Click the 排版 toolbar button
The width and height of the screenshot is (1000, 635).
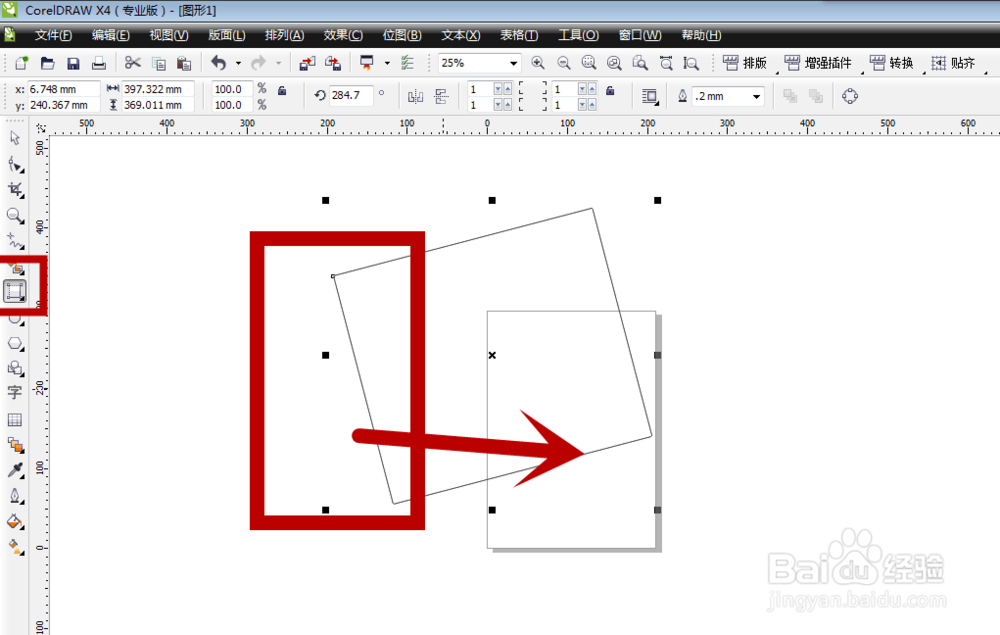(x=744, y=63)
